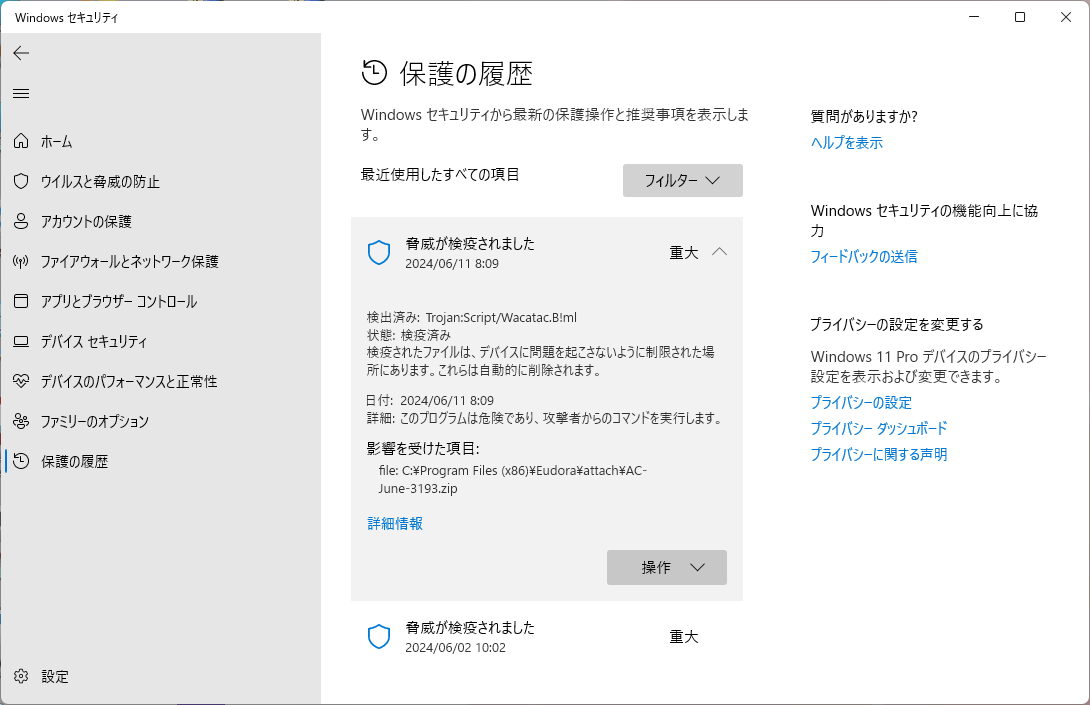
Task: Go to ホーム page
Action: [161, 141]
